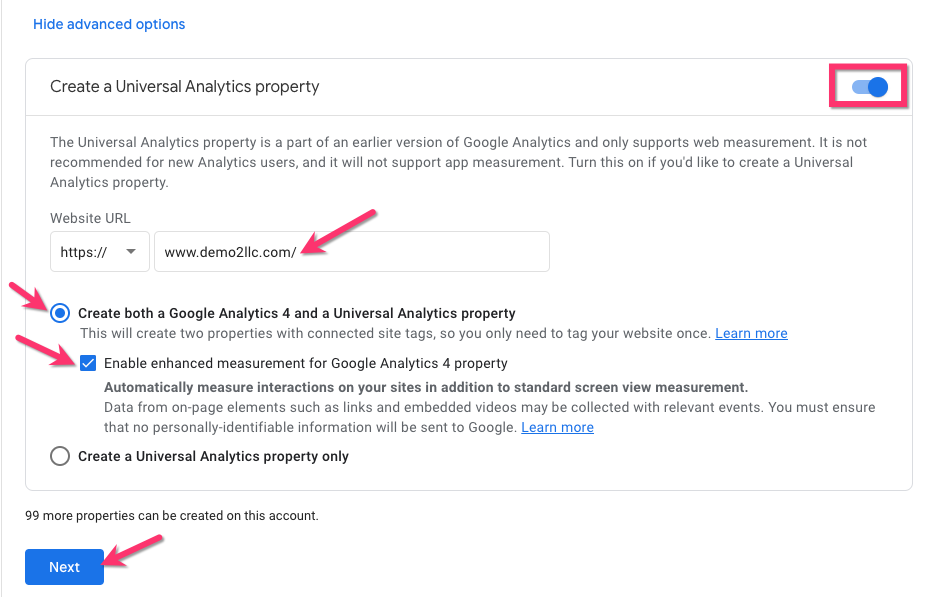Click the 99 more properties notice text
This screenshot has width=932, height=597.
(x=171, y=516)
